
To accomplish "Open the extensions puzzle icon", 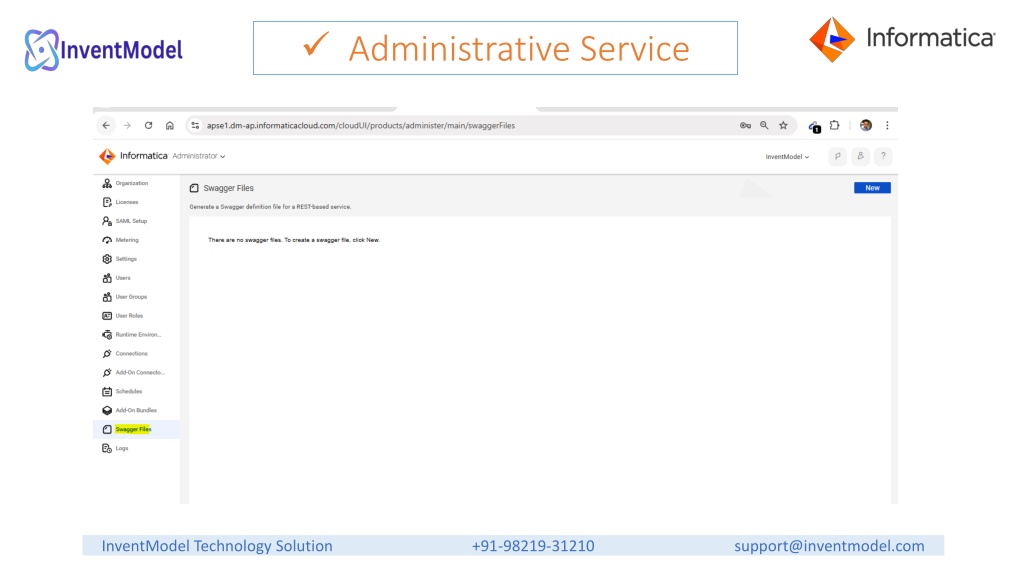I will pyautogui.click(x=835, y=125).
